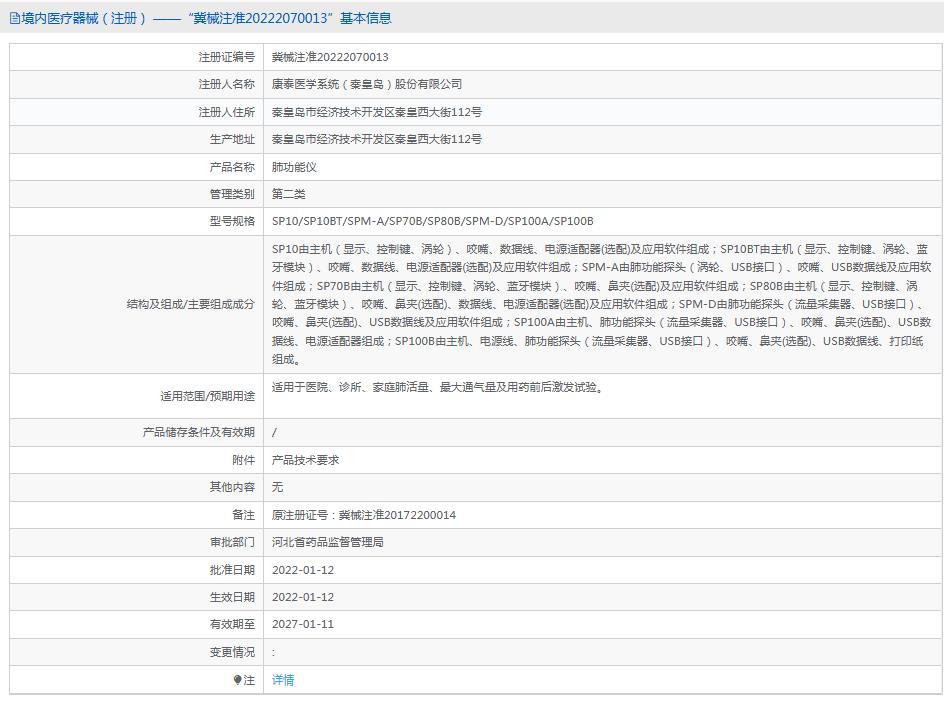
Task: Click the 生效日期 row label
Action: coord(231,597)
